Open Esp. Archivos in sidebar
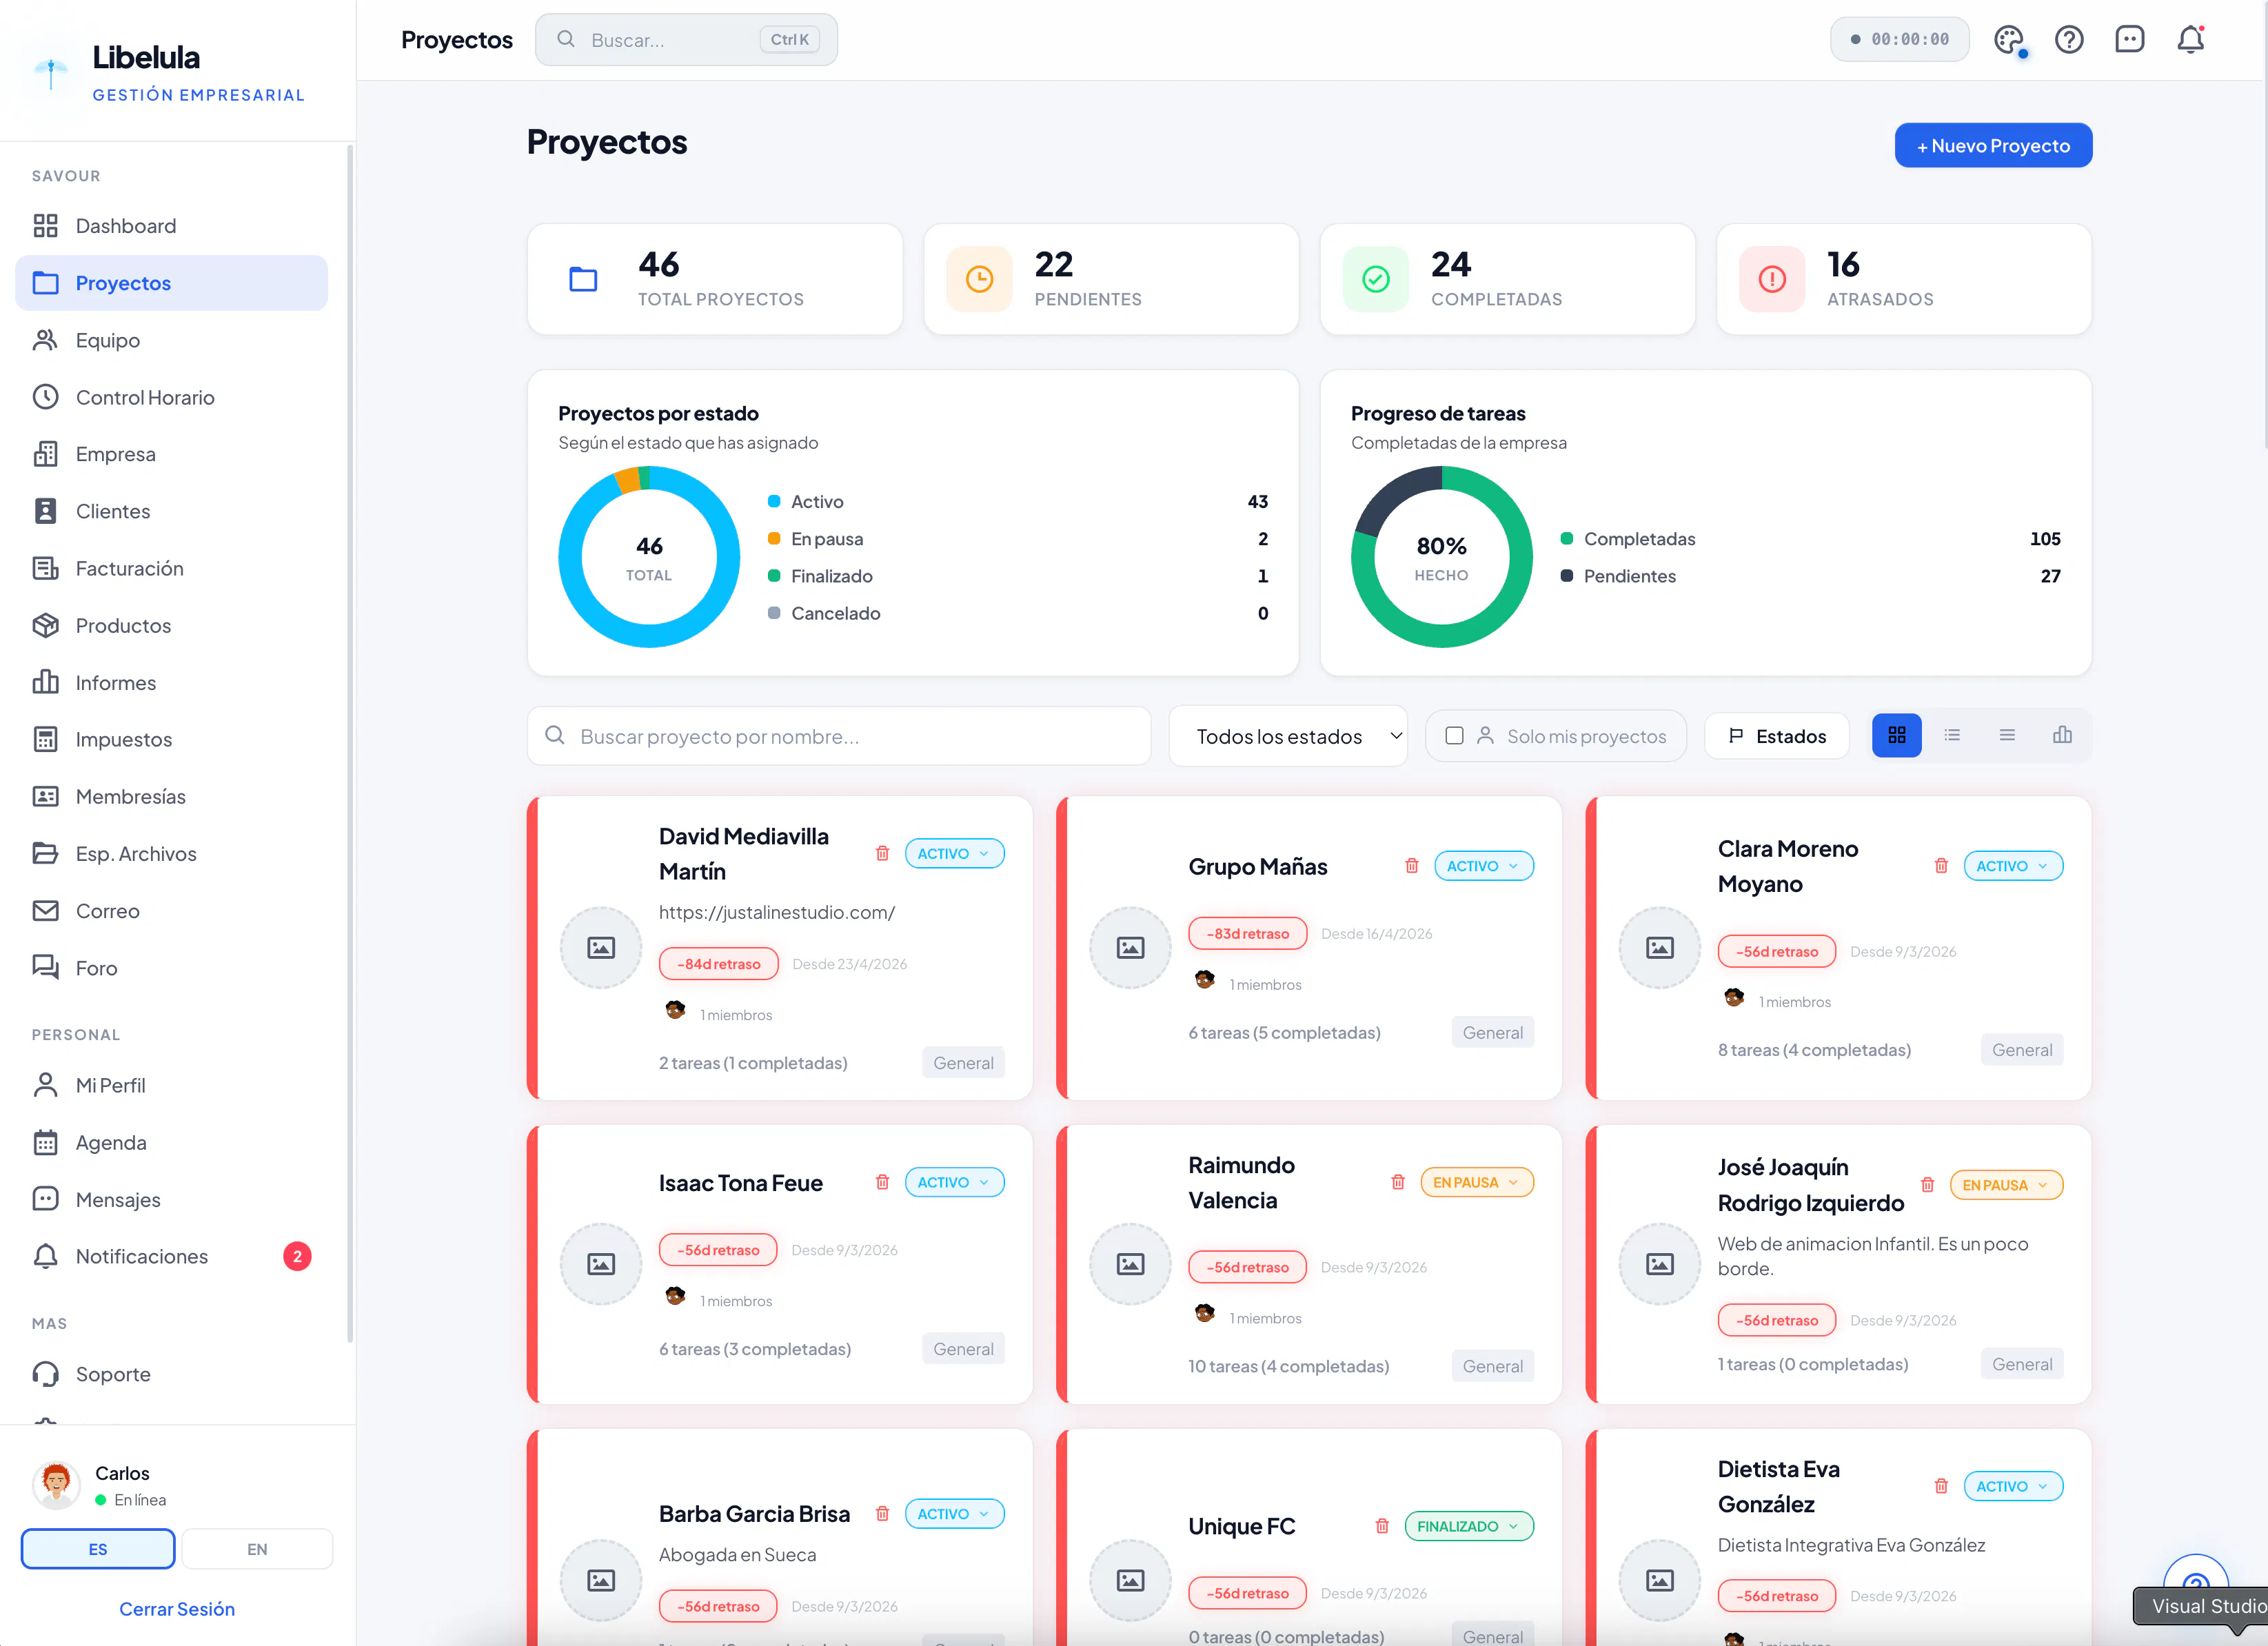Screen dimensions: 2268x1646 171,853
